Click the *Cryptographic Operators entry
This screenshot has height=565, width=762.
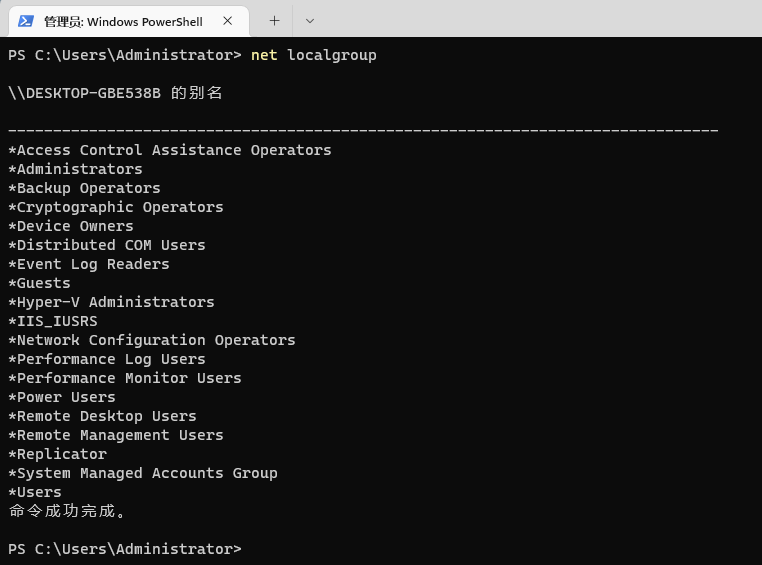coord(116,207)
